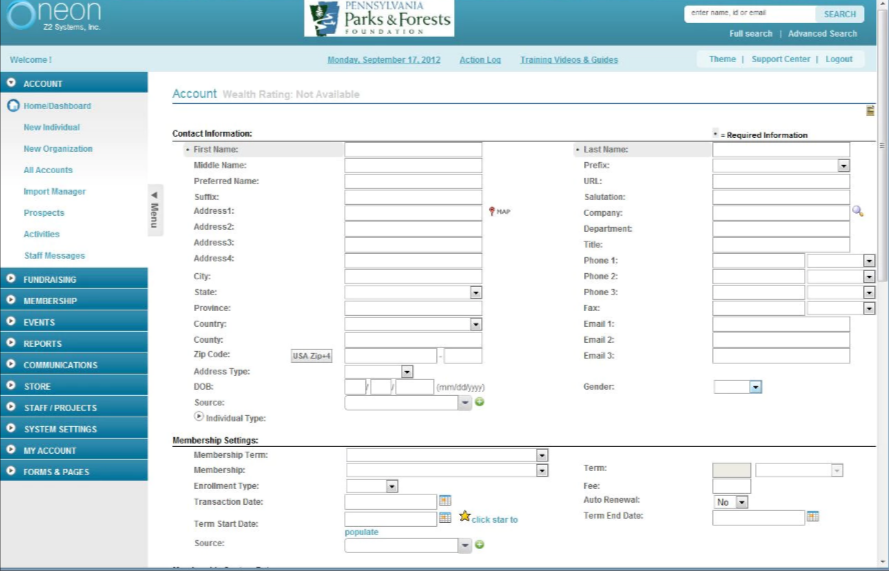Click the magnifier icon next to Company

tap(857, 212)
